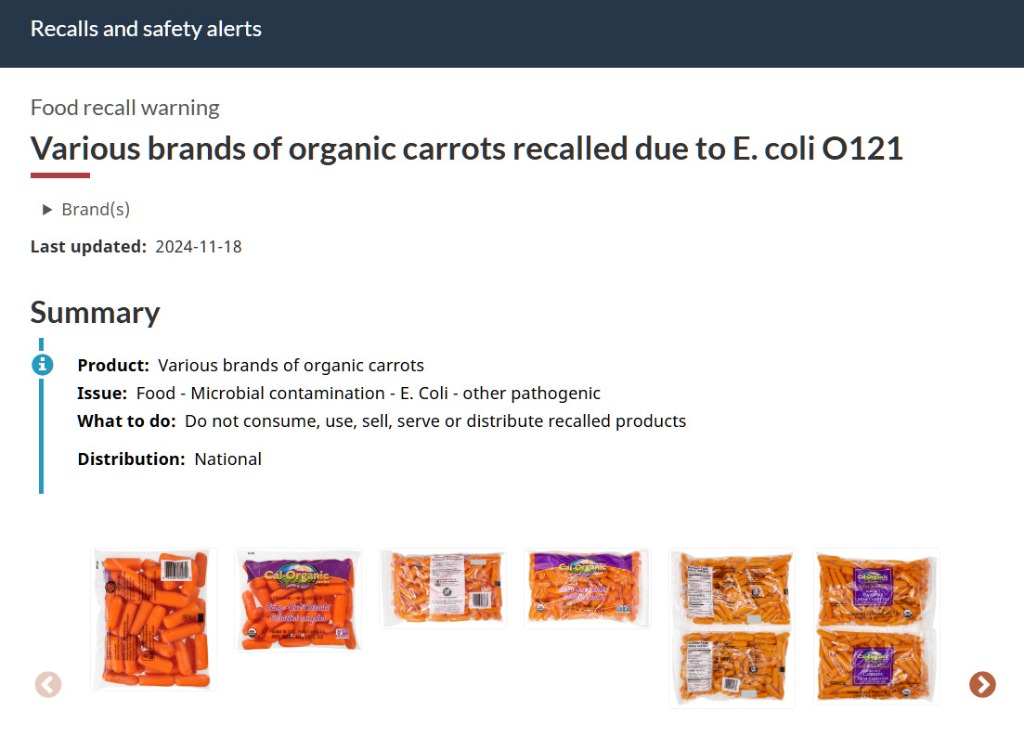Expand the Brand(s) disclosure triangle
Image resolution: width=1024 pixels, height=750 pixels.
(x=47, y=210)
